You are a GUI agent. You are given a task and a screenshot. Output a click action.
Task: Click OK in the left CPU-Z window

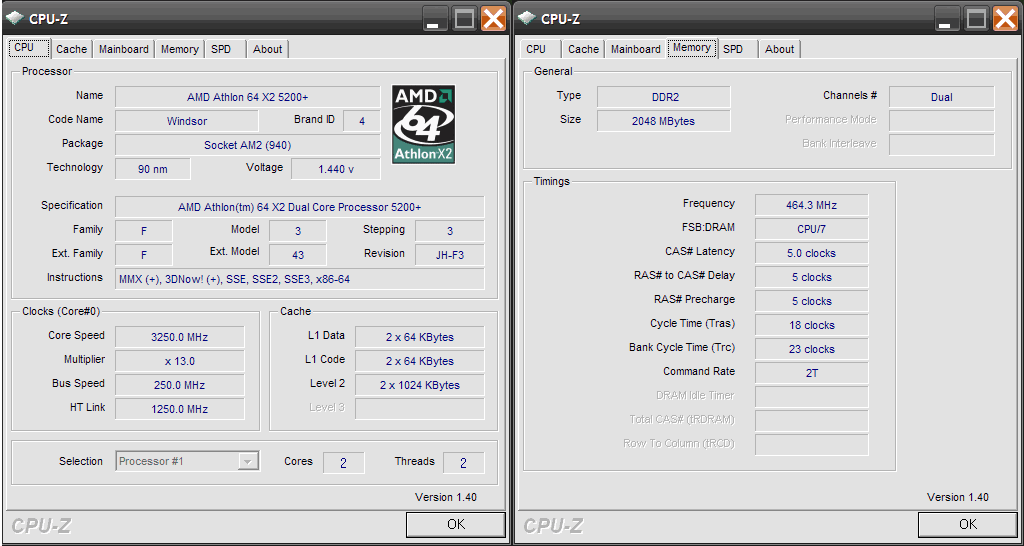click(x=456, y=524)
